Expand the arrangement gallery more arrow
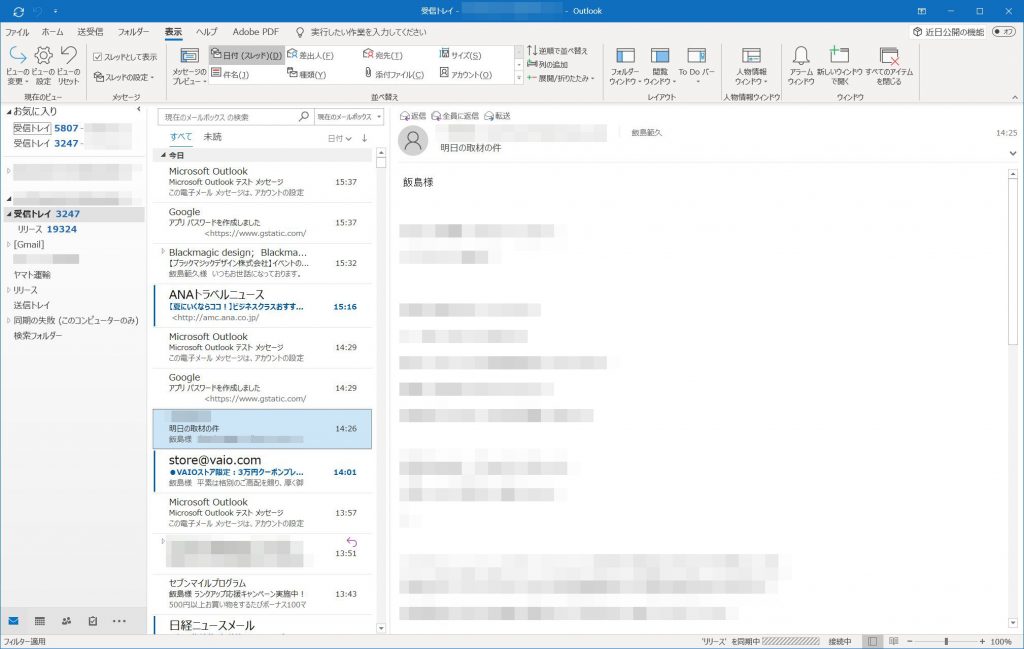The image size is (1024, 649). click(519, 78)
